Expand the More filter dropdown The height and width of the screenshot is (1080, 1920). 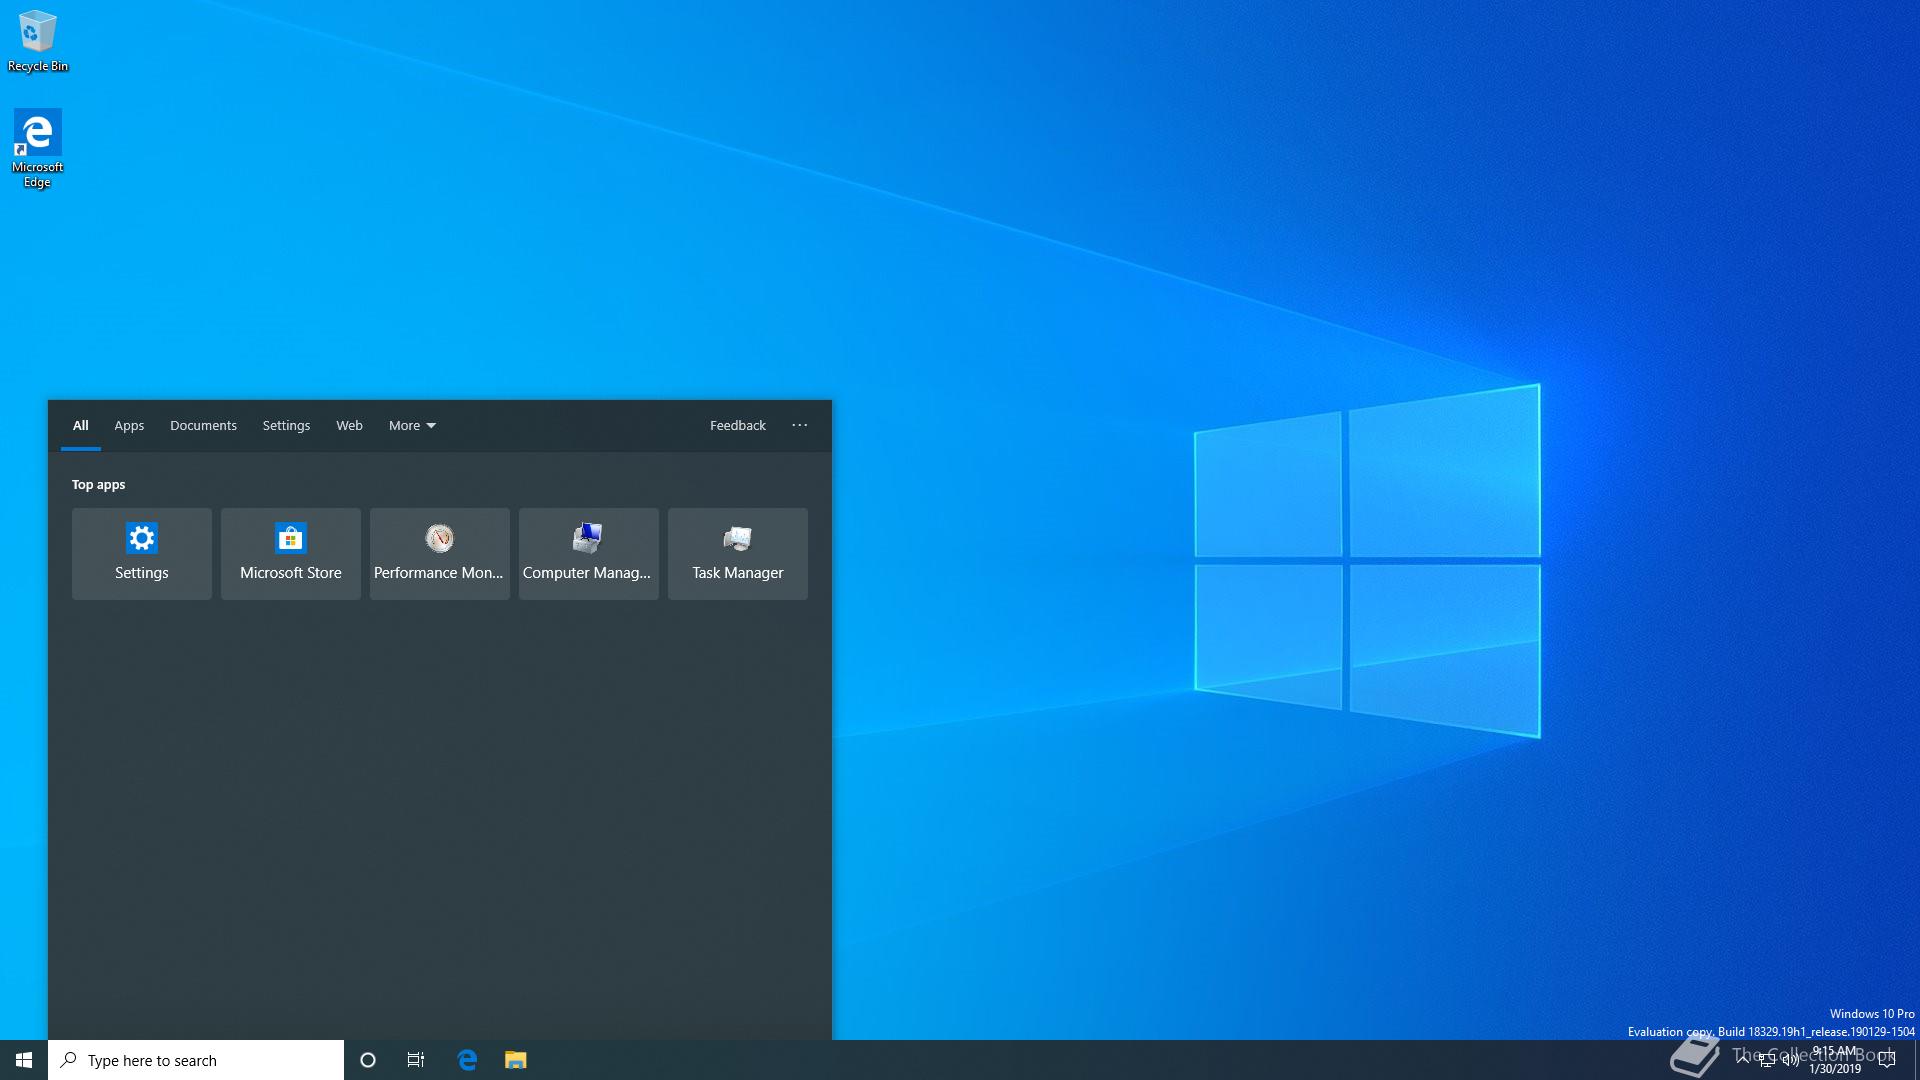(412, 425)
